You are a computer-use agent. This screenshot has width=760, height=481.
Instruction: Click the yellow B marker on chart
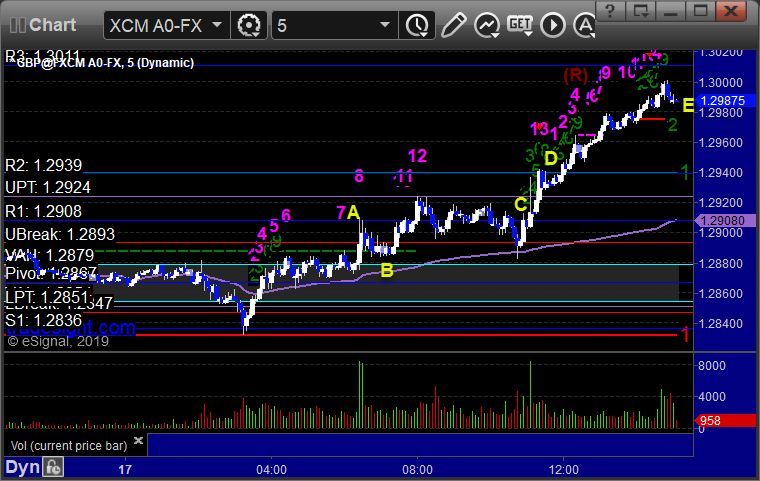387,270
